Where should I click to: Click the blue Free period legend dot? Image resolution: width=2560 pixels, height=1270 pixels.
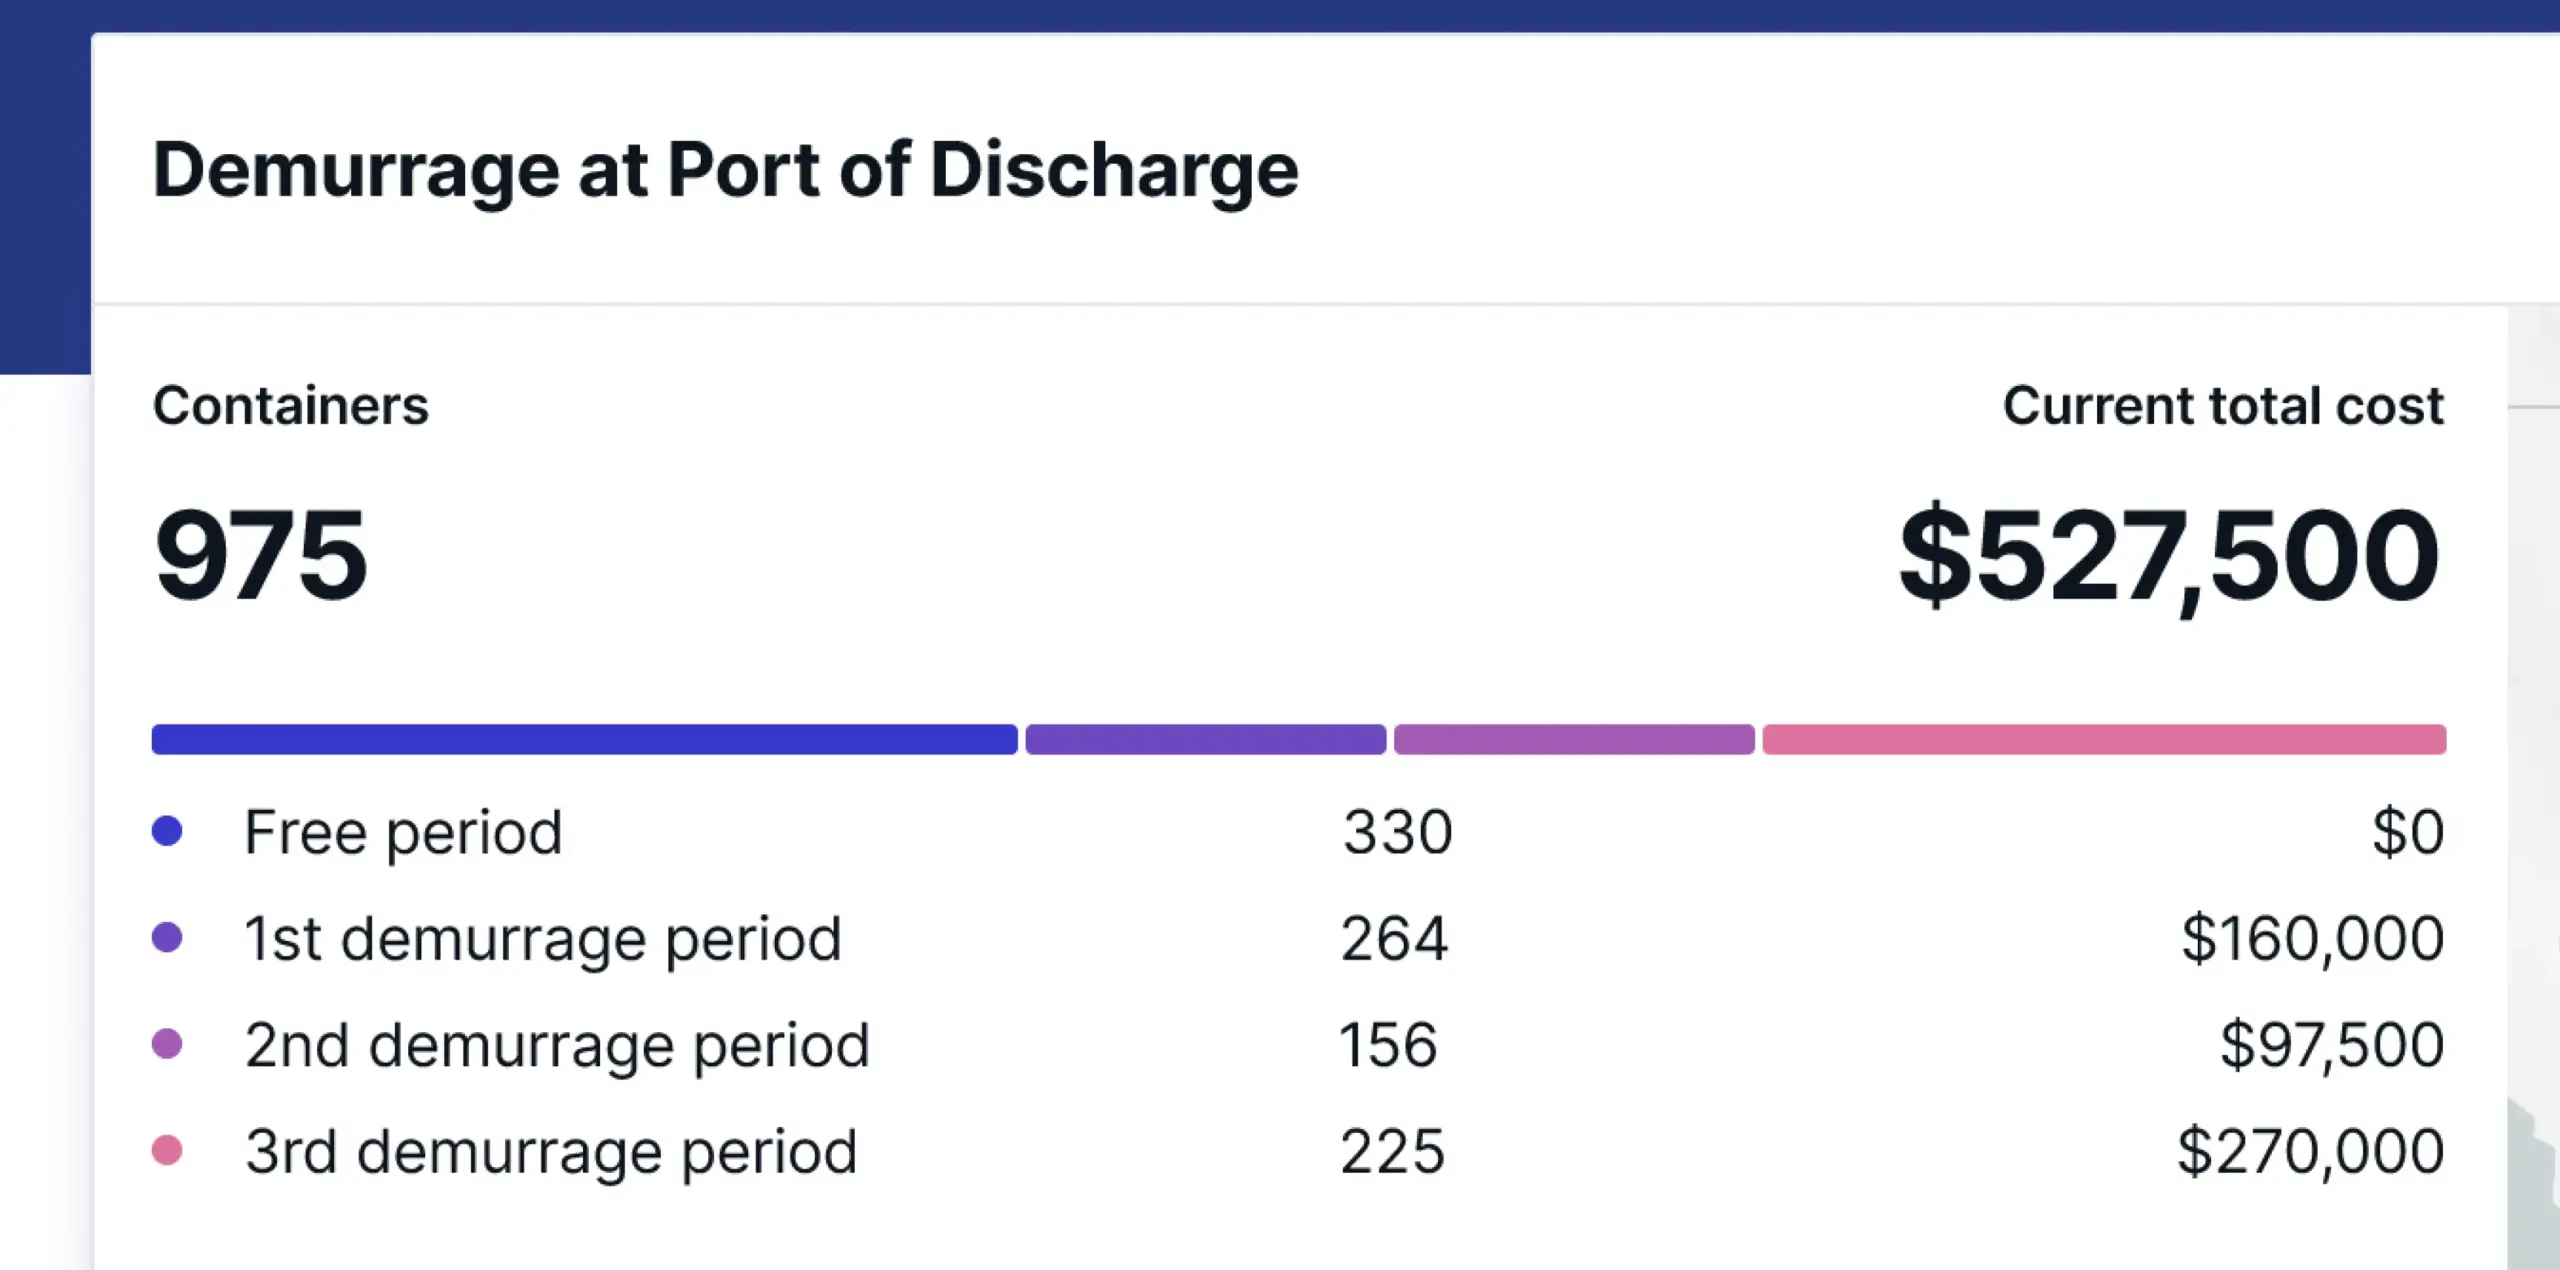tap(167, 831)
